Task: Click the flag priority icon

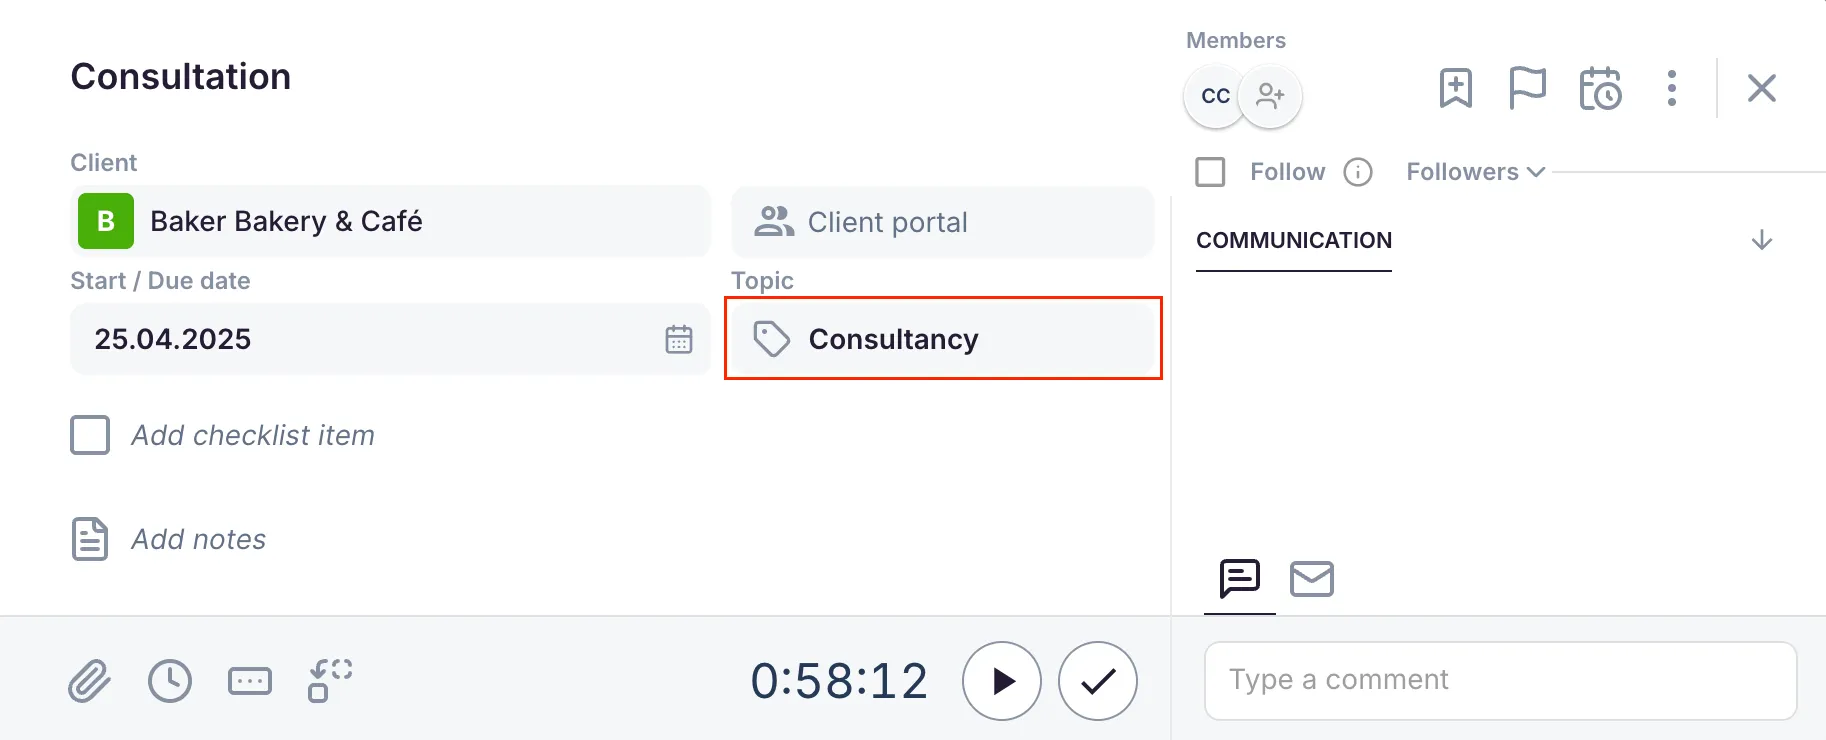Action: click(1527, 88)
